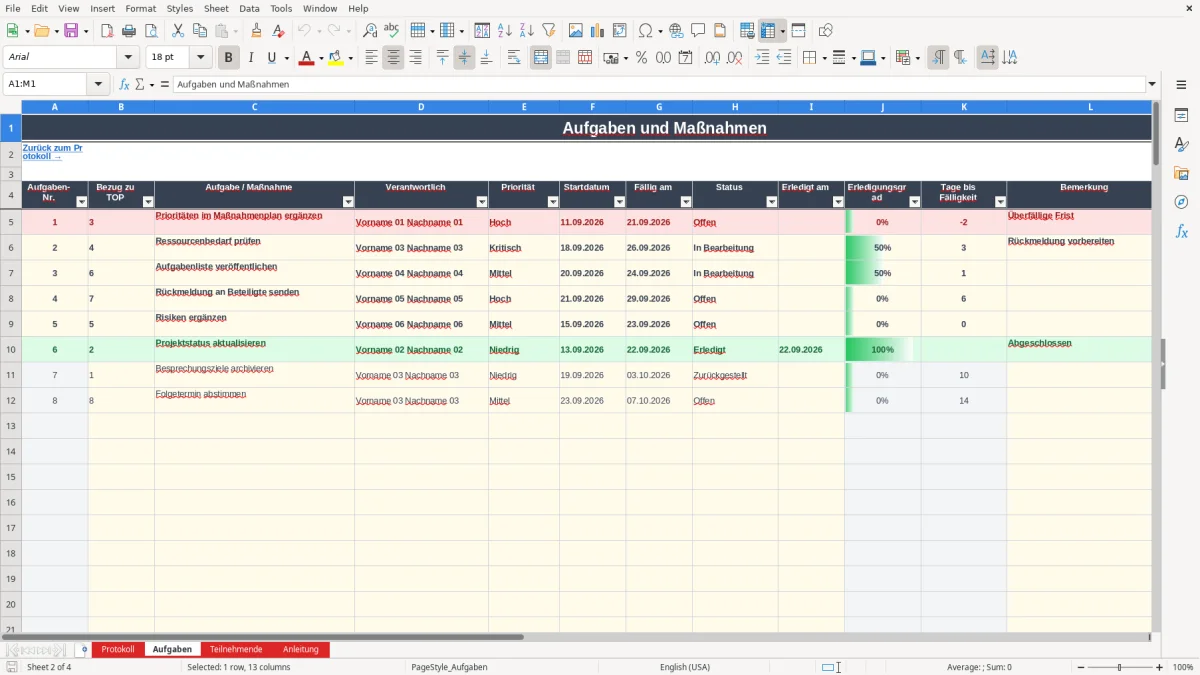Expand the Name Box dropdown
This screenshot has width=1200, height=675.
[98, 85]
